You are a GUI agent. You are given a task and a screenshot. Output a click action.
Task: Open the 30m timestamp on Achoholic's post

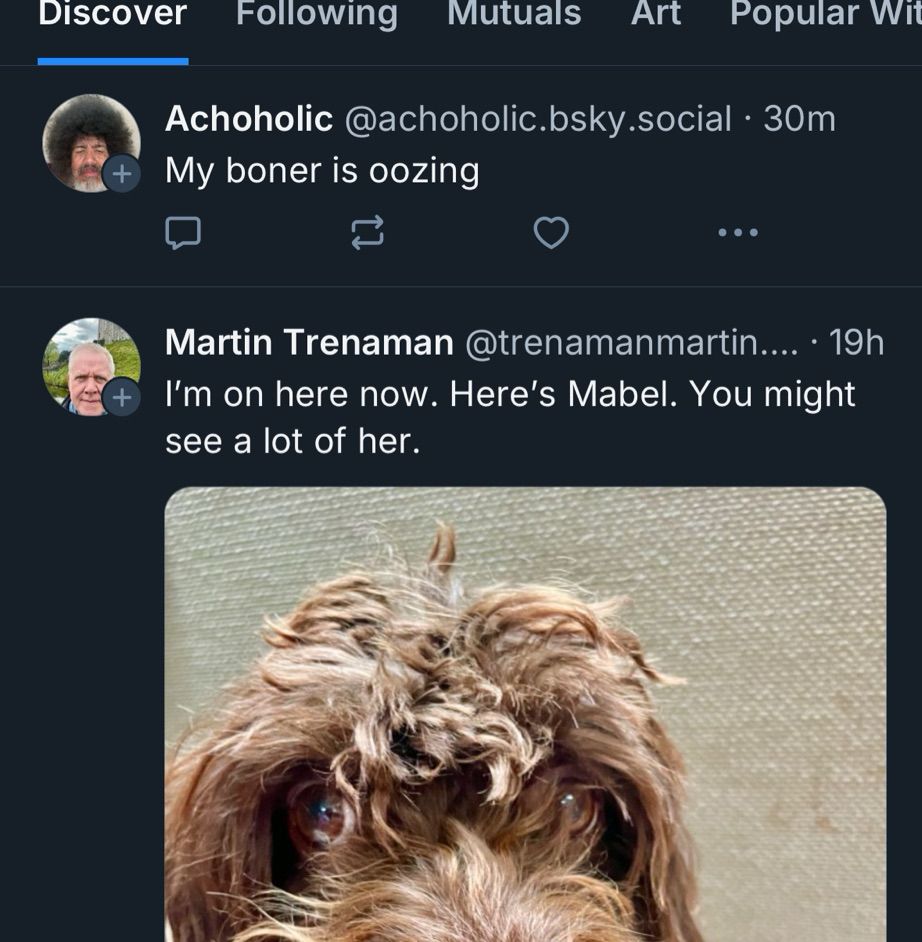click(799, 119)
